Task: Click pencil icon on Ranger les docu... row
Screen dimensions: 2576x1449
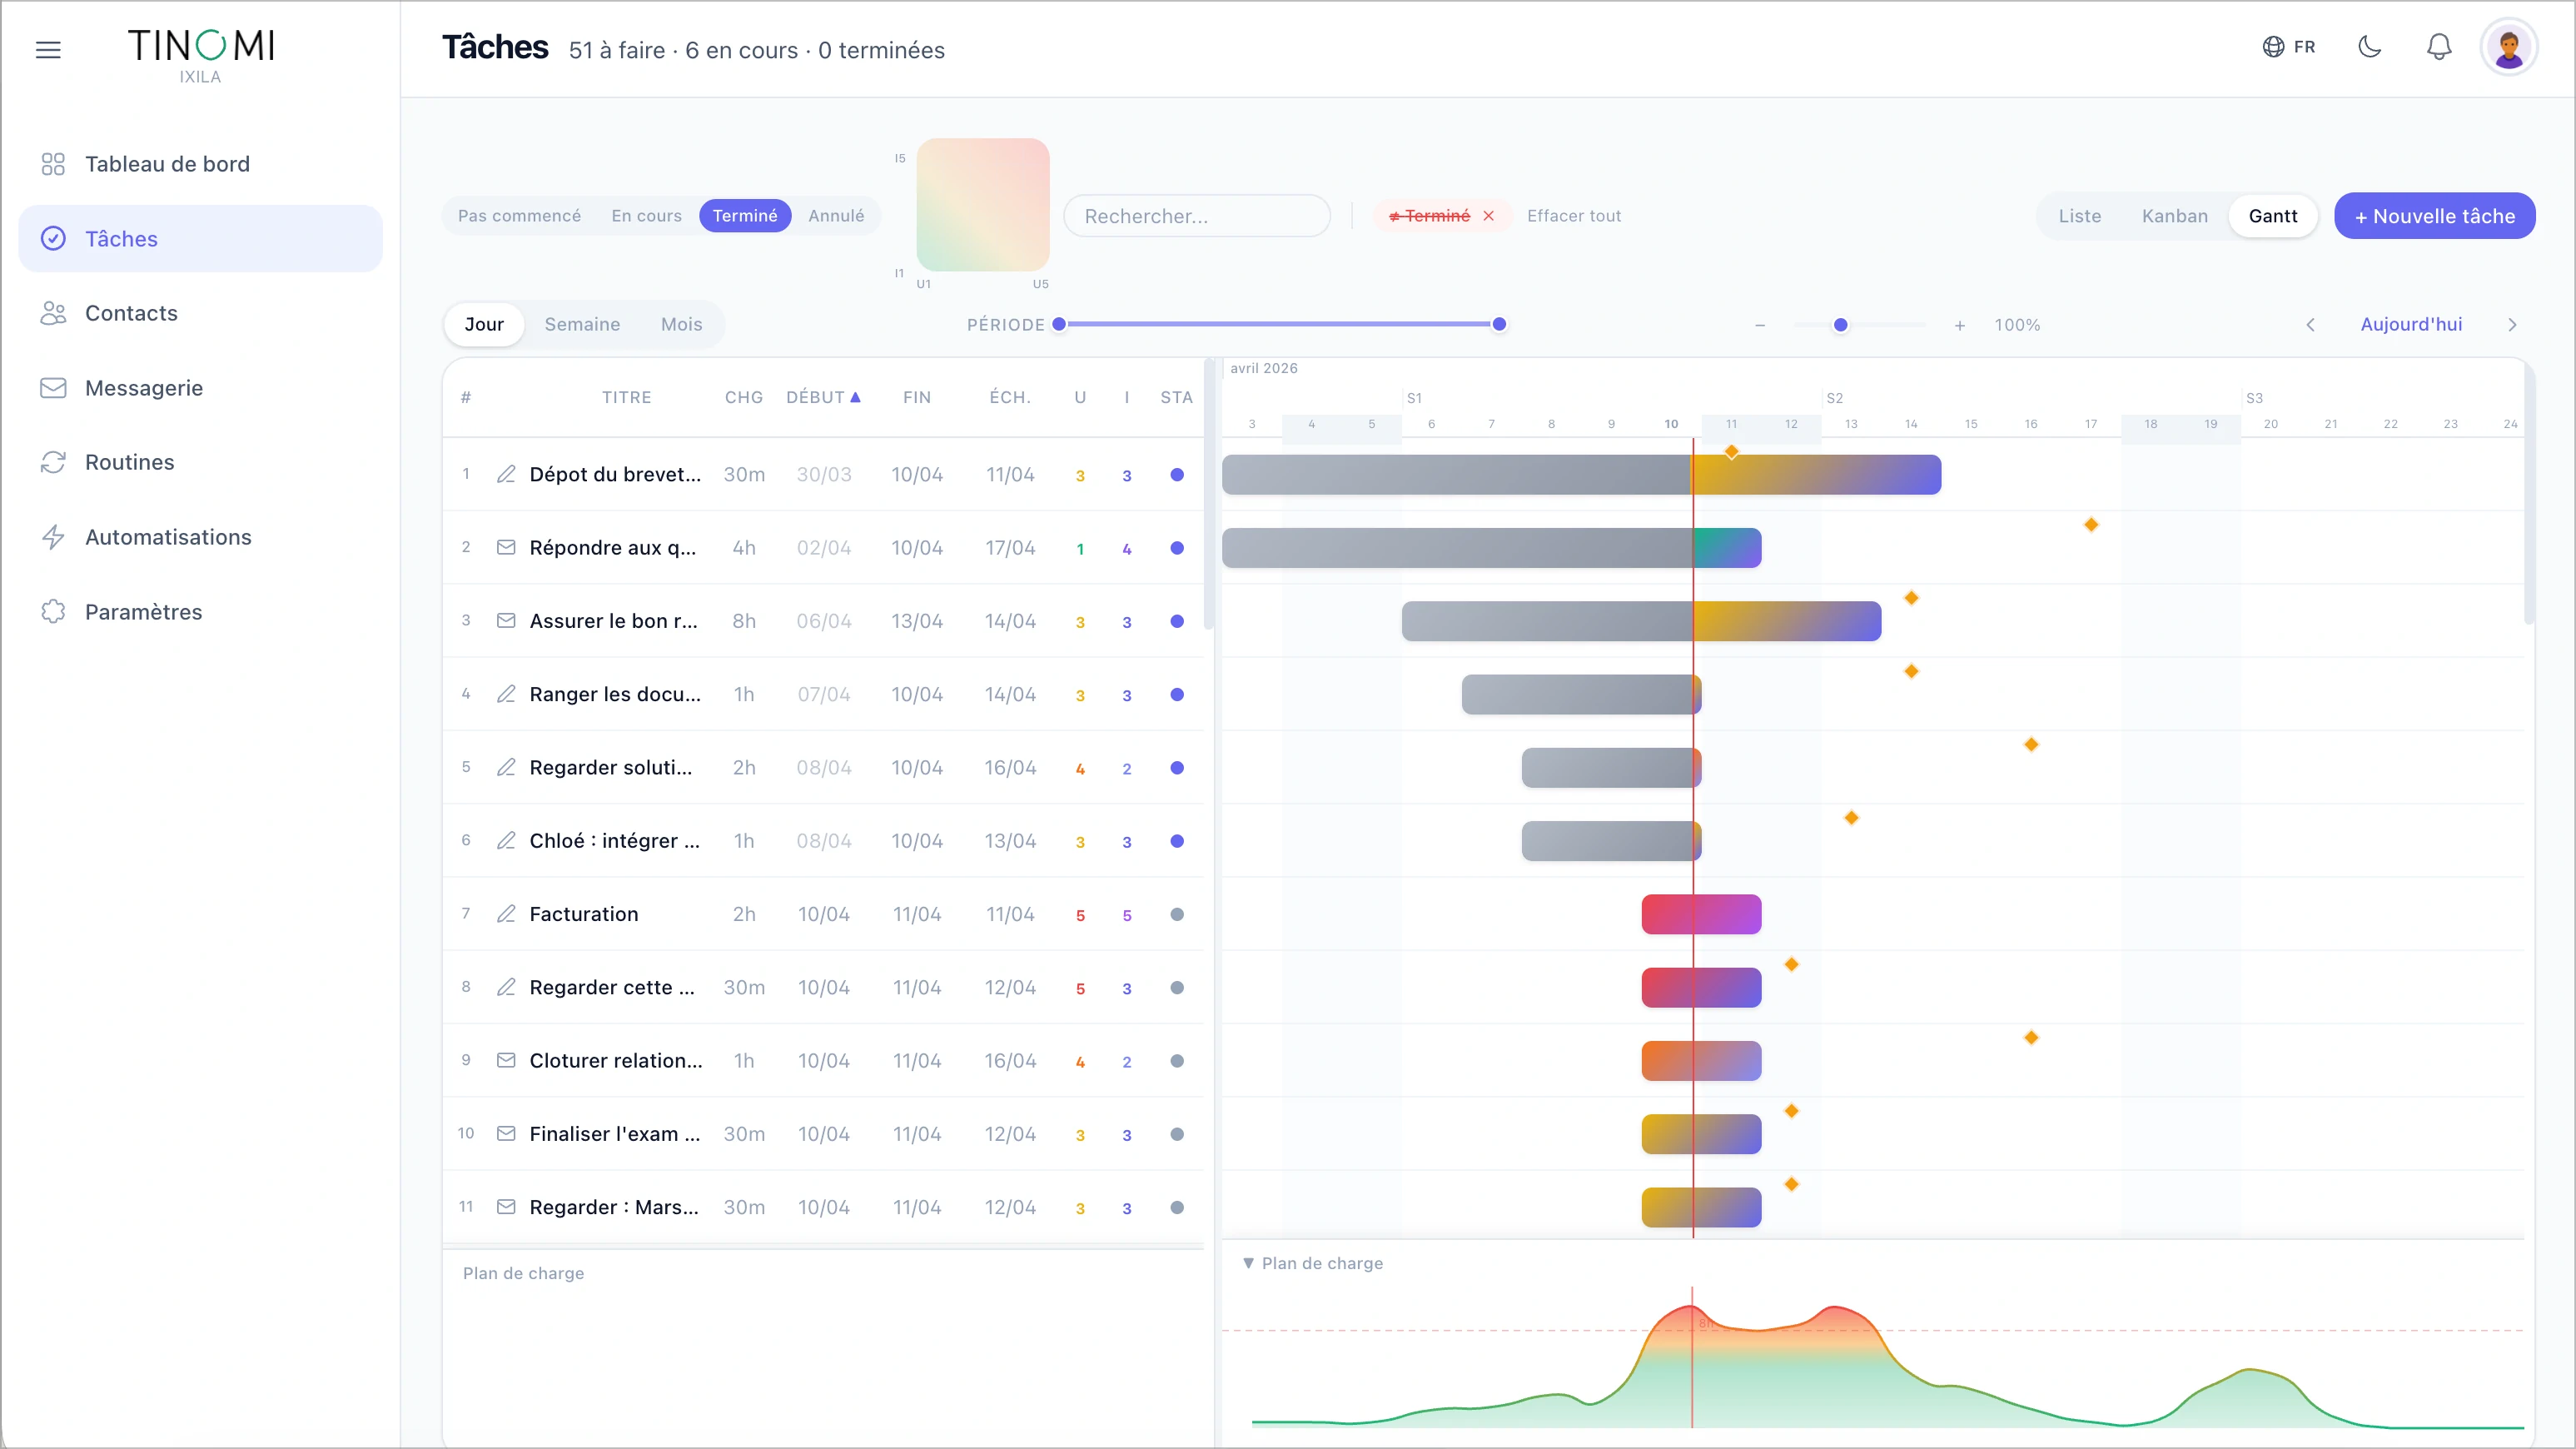Action: [x=506, y=694]
